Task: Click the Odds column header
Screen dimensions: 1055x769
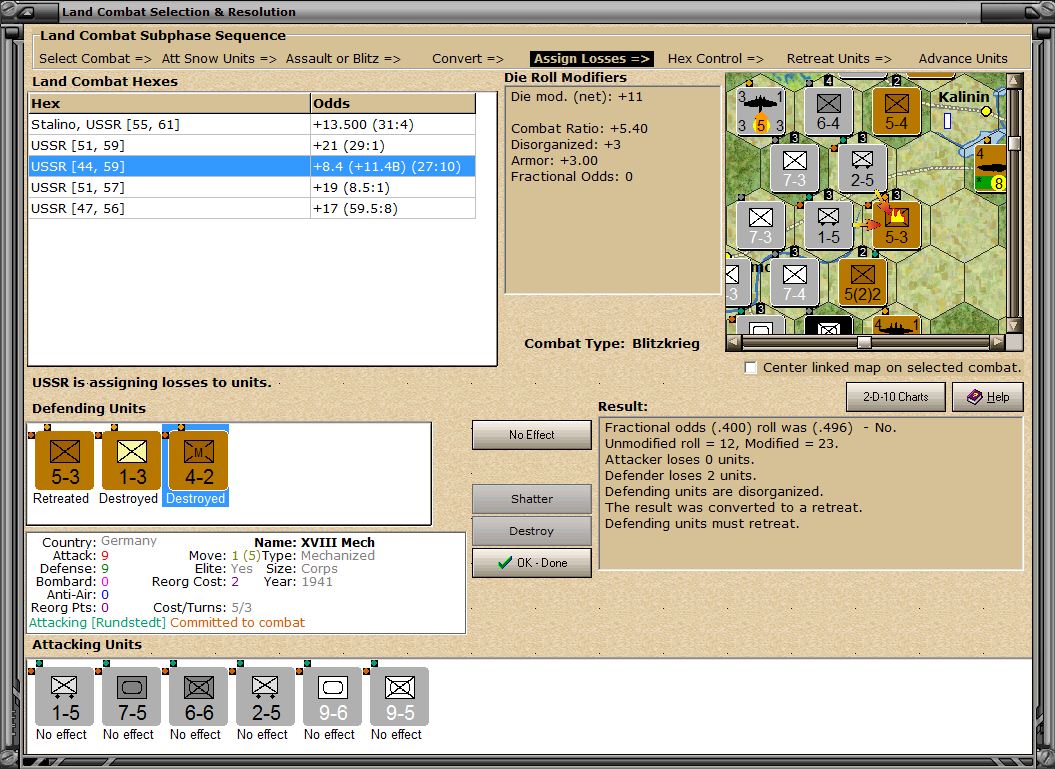Action: (393, 103)
